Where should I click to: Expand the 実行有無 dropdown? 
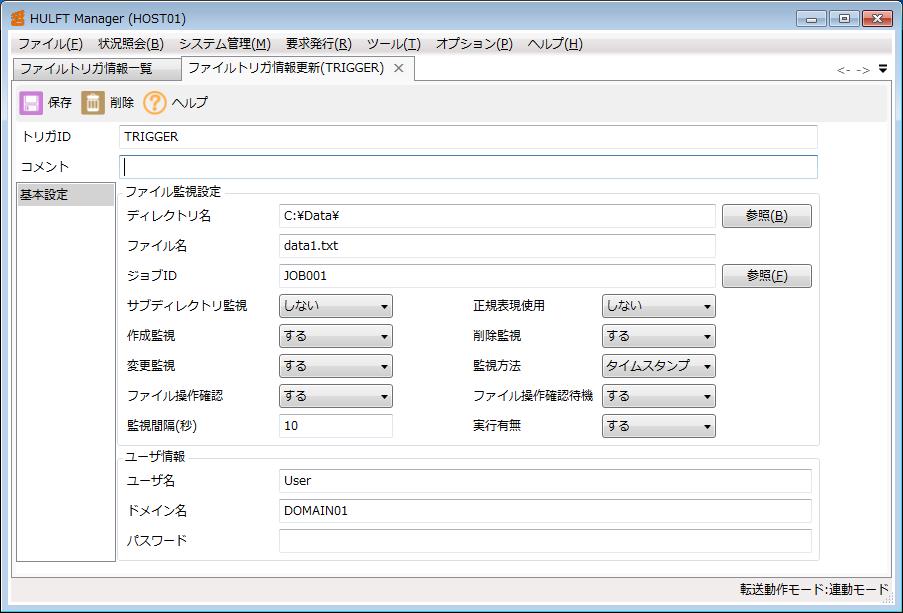[659, 426]
